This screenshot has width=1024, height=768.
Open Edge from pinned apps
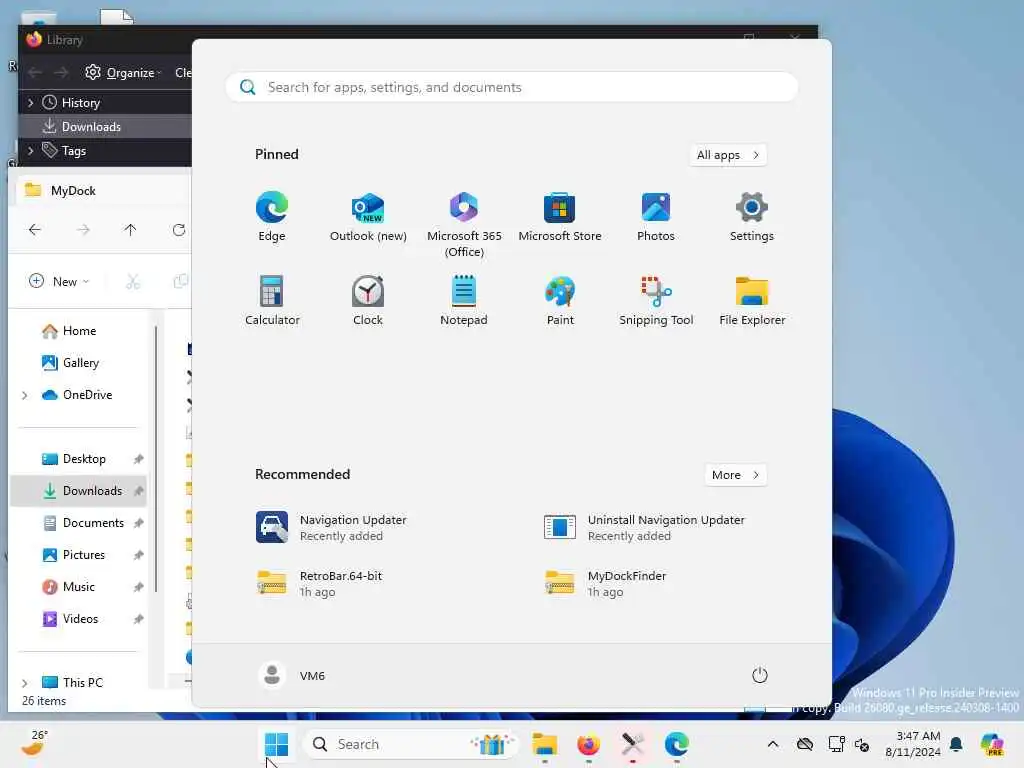(x=272, y=217)
